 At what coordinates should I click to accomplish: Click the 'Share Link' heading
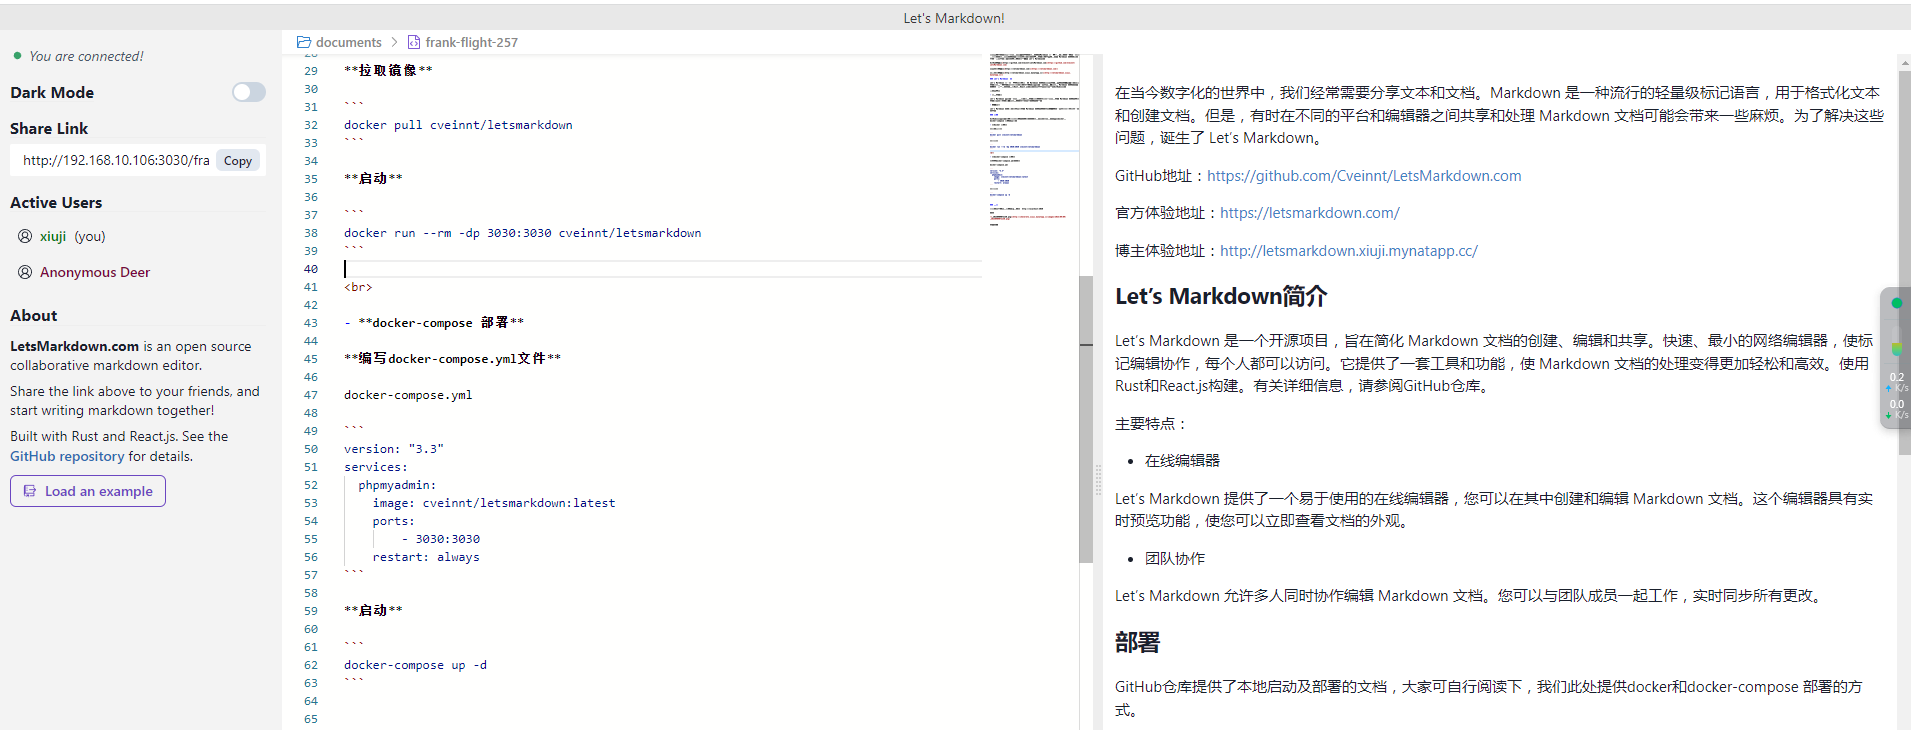click(49, 128)
